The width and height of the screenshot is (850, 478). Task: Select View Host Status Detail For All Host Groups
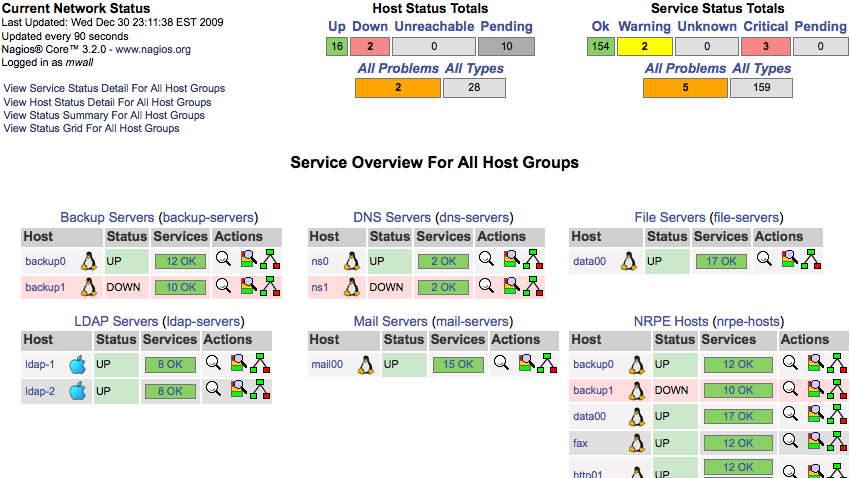(x=107, y=102)
